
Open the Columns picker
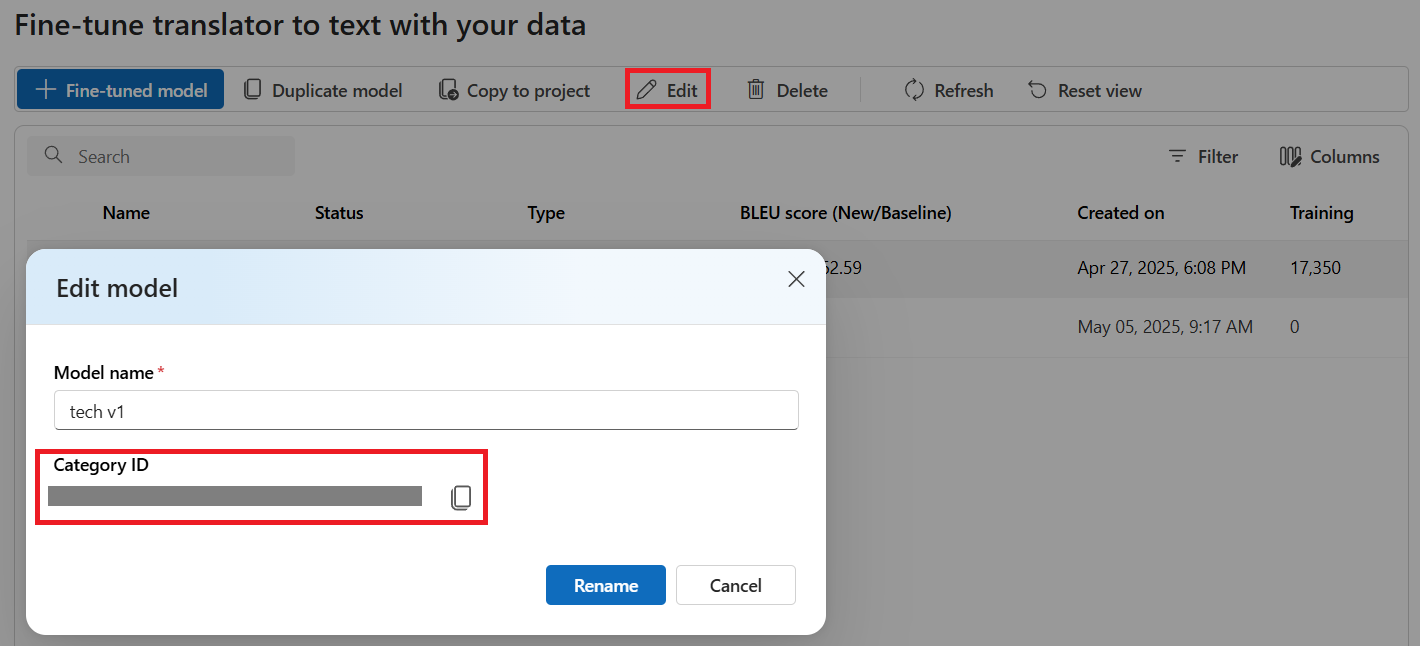[1329, 156]
